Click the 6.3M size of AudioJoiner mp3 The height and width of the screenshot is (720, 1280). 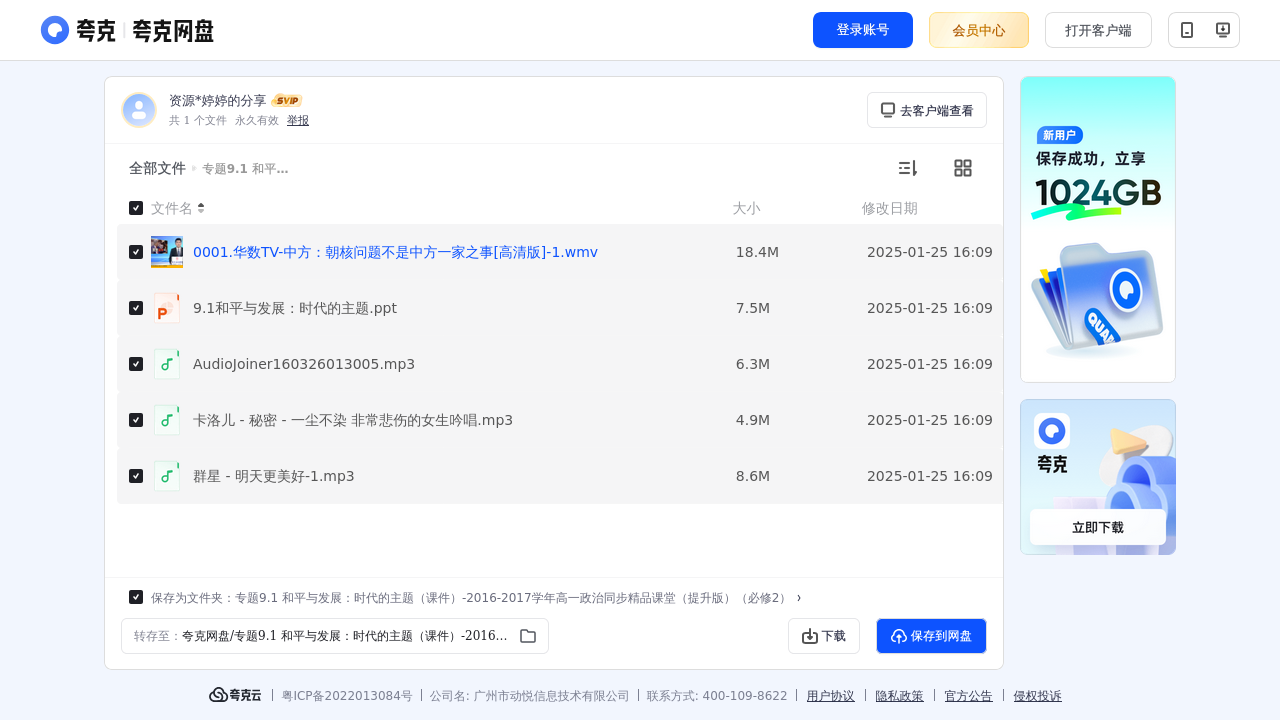point(753,364)
